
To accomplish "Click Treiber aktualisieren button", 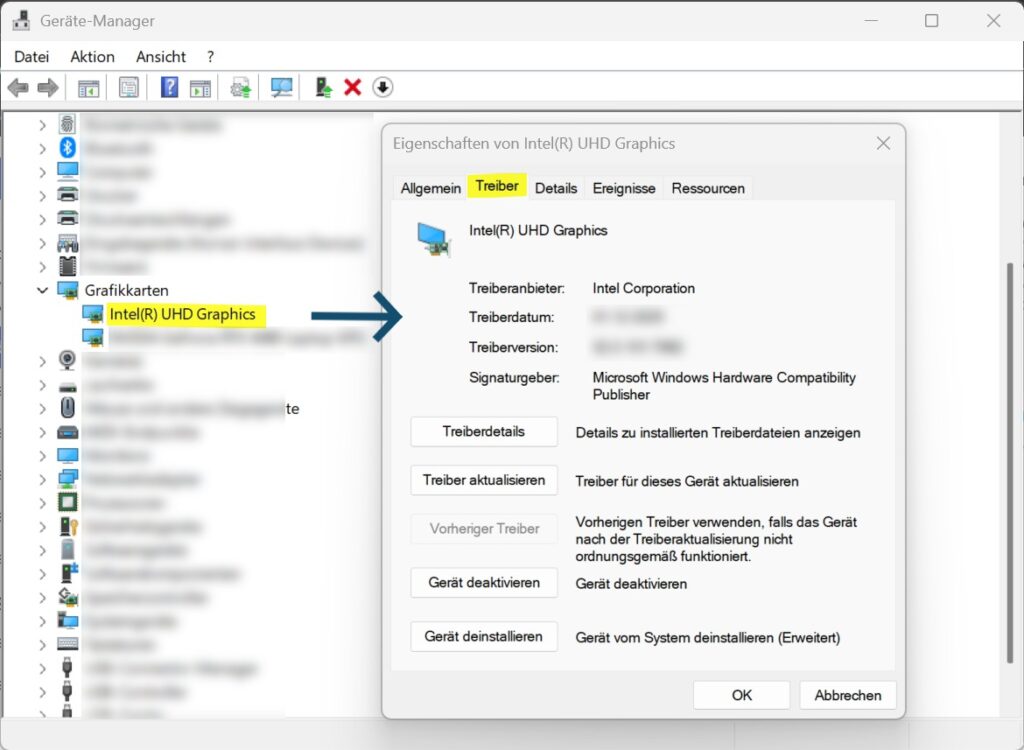I will (484, 480).
